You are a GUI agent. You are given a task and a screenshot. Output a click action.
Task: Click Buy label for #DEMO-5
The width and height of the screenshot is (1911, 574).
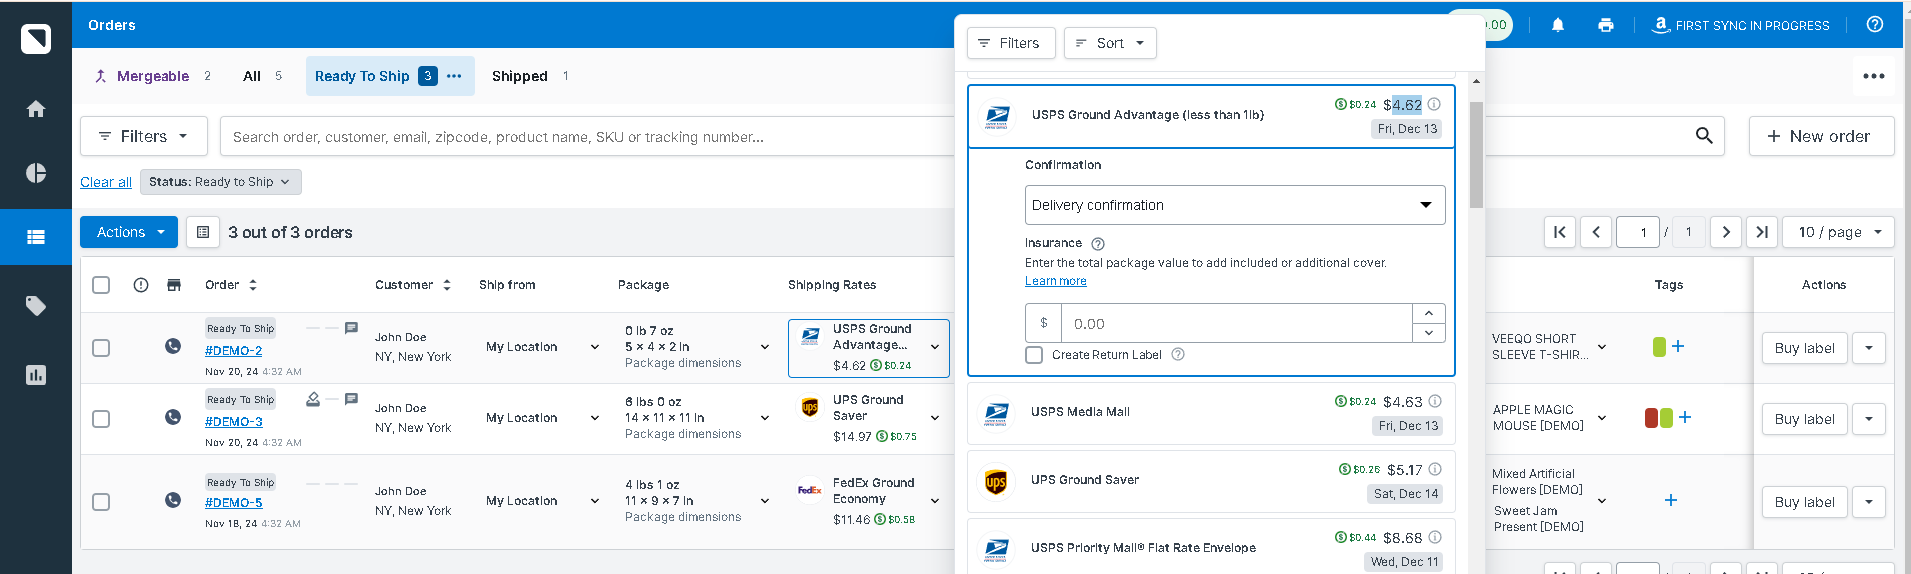(x=1804, y=502)
